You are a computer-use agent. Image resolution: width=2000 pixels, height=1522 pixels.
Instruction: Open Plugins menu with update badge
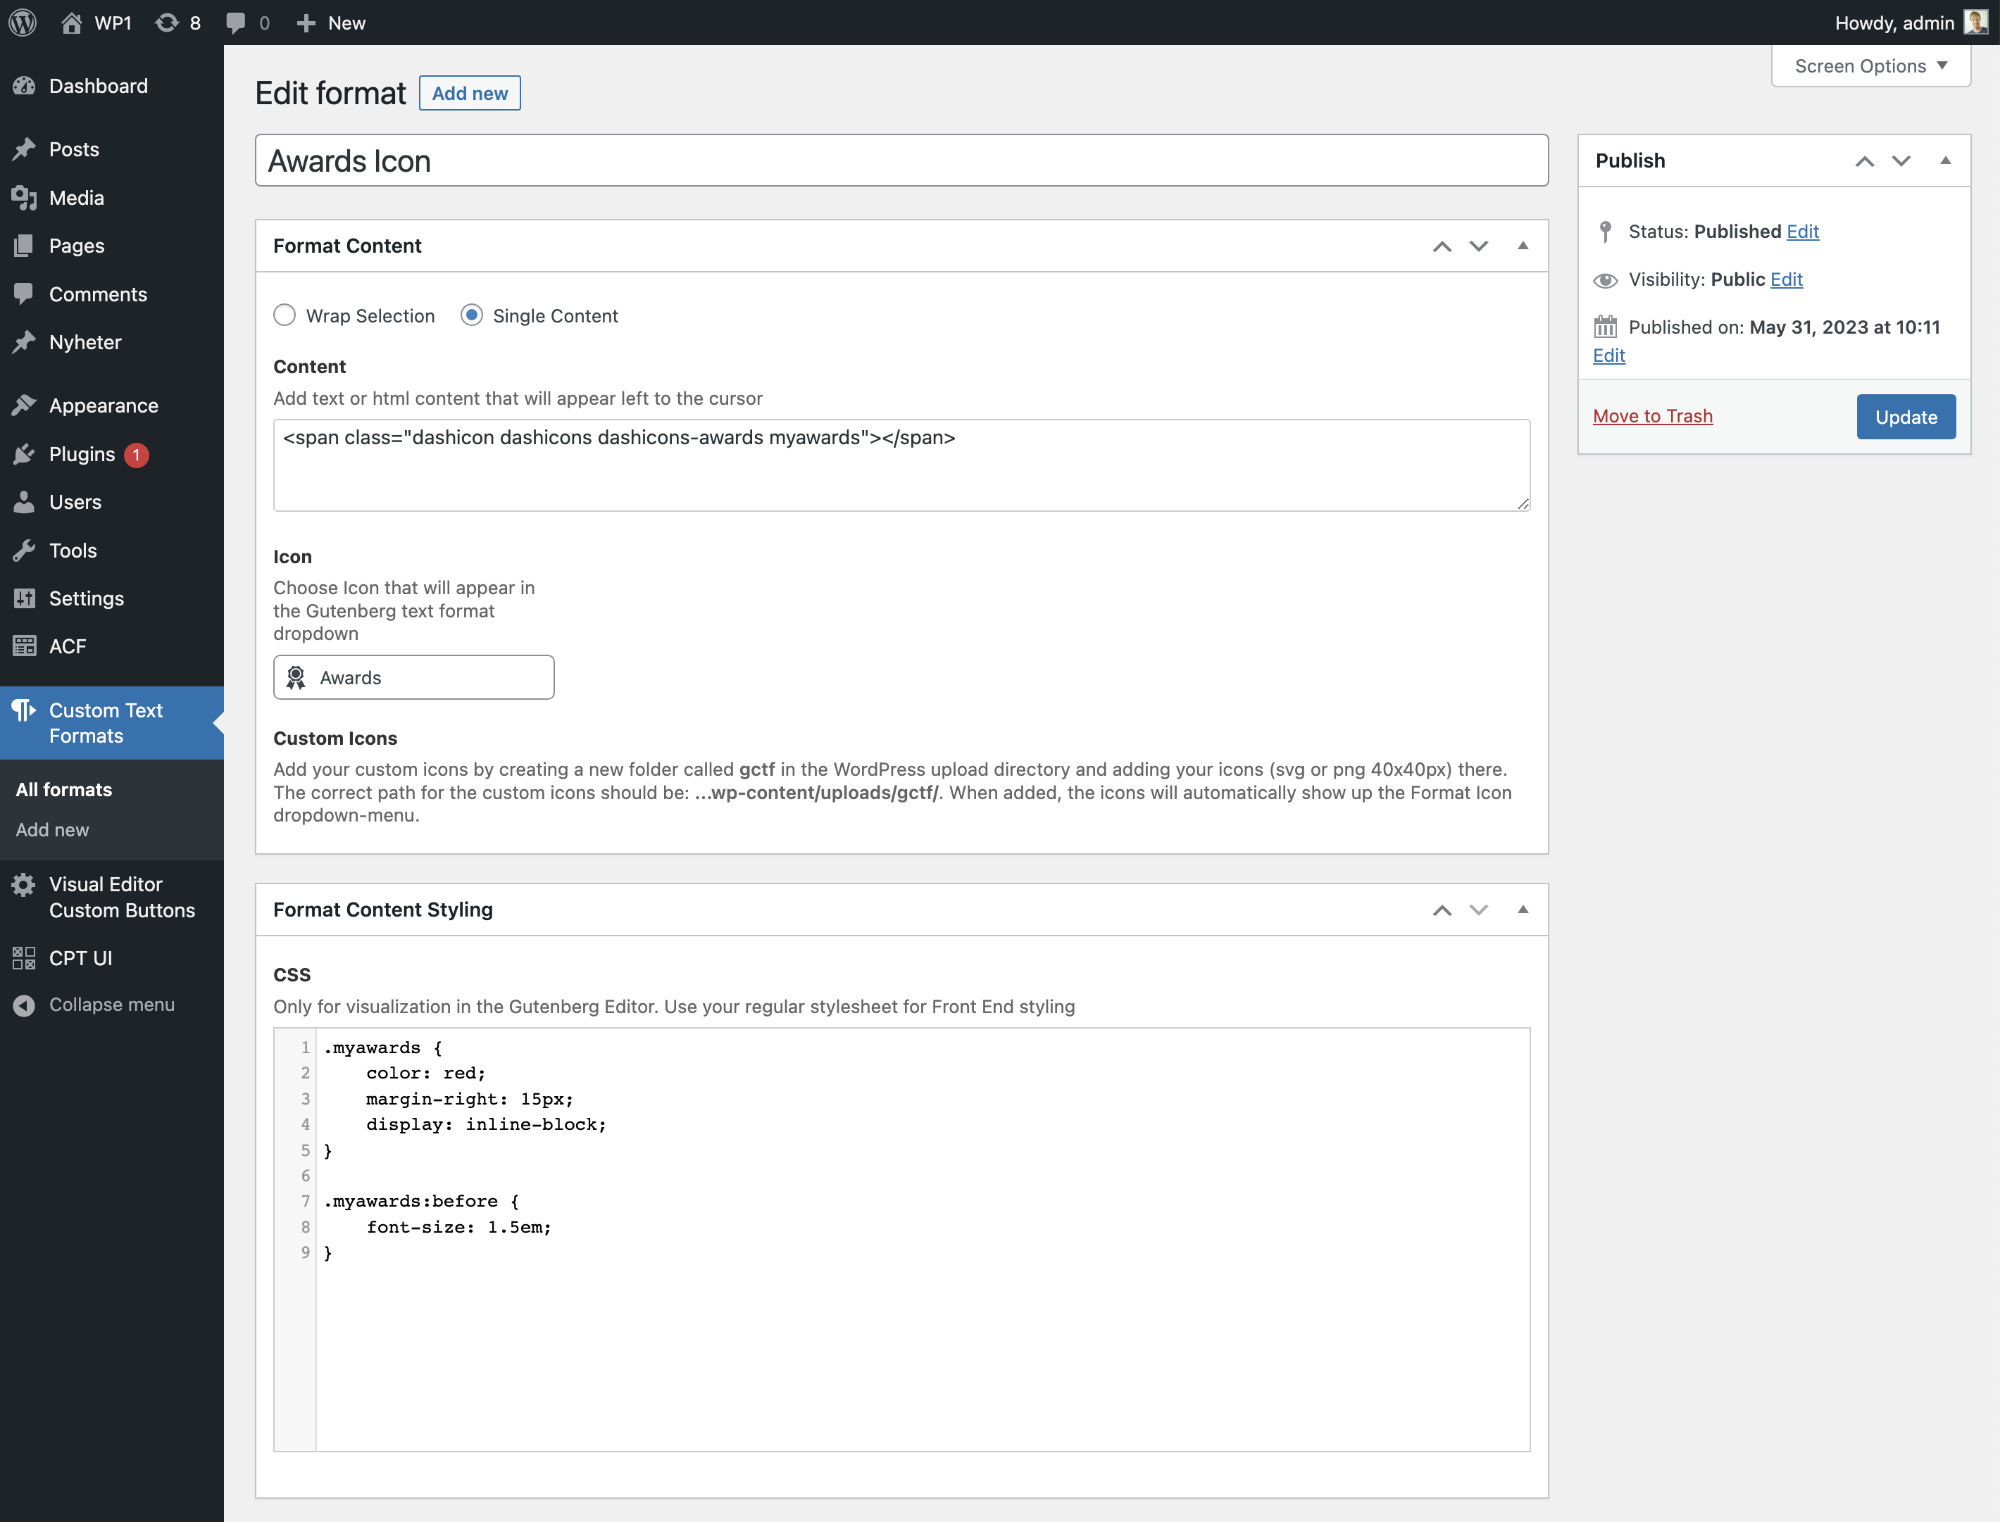[82, 454]
